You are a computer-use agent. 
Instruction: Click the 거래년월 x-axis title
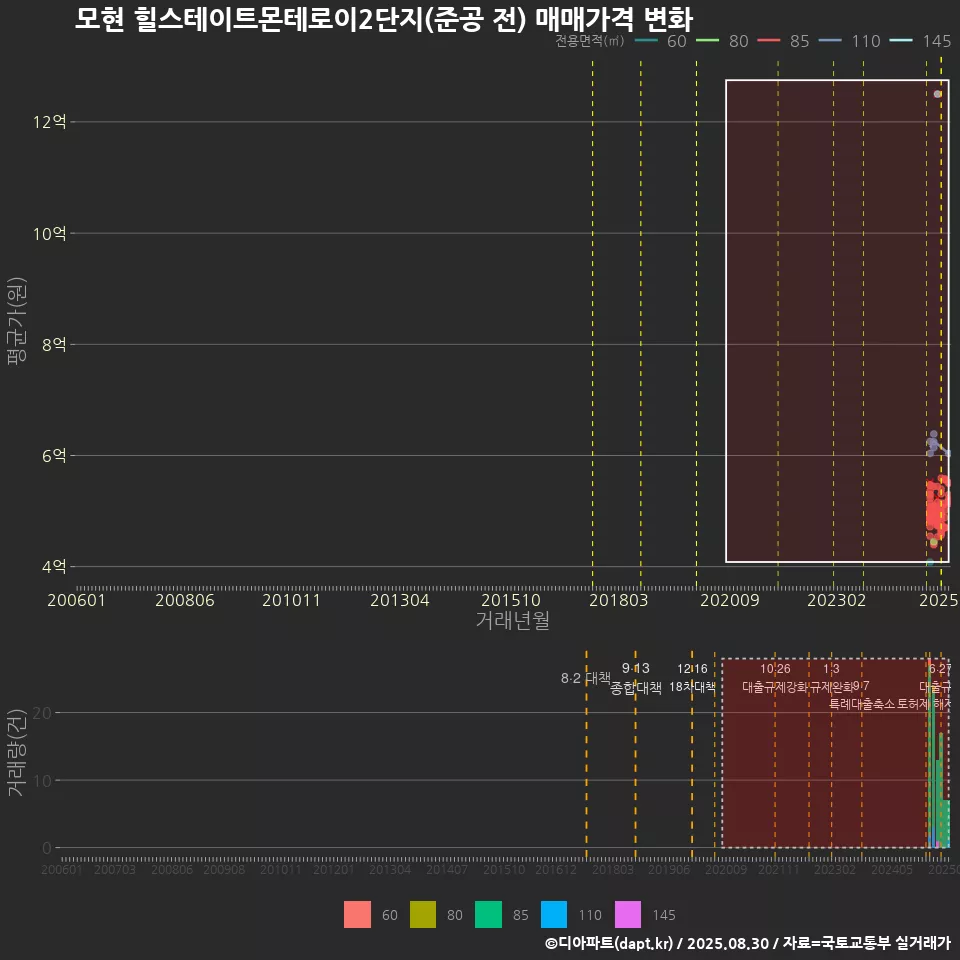tap(512, 620)
